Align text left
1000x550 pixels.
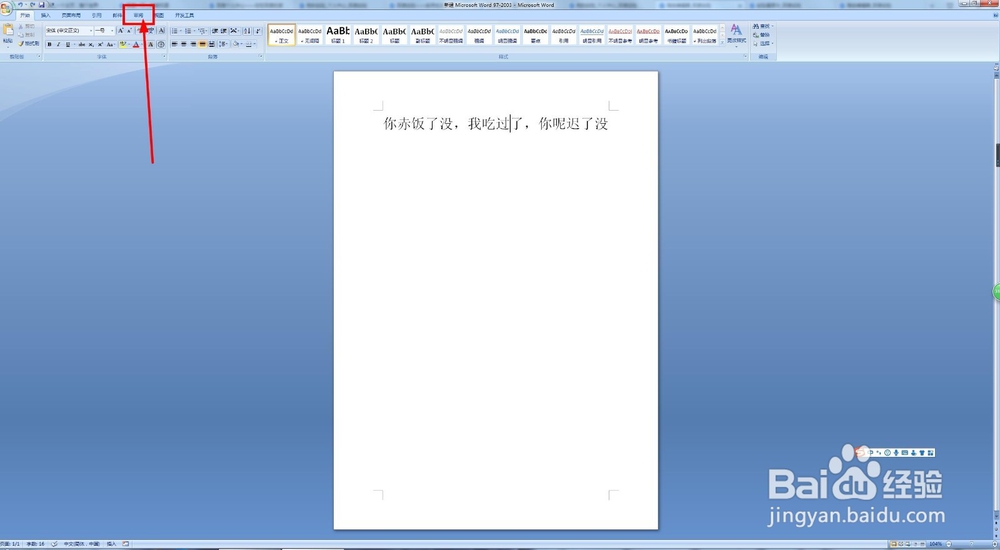(x=174, y=45)
